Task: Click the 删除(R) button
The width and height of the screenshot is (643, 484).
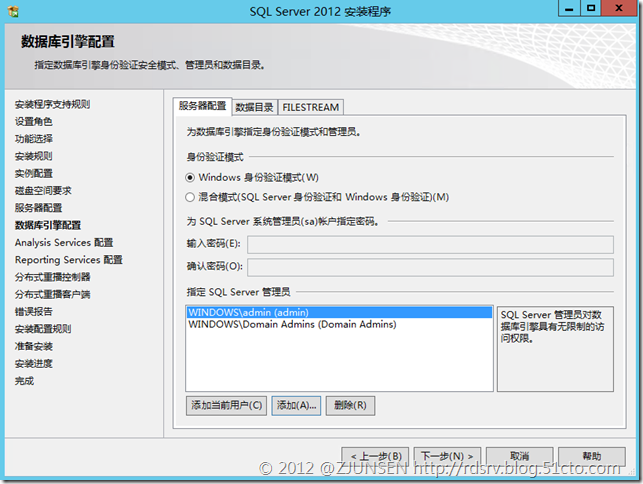Action: pyautogui.click(x=350, y=406)
